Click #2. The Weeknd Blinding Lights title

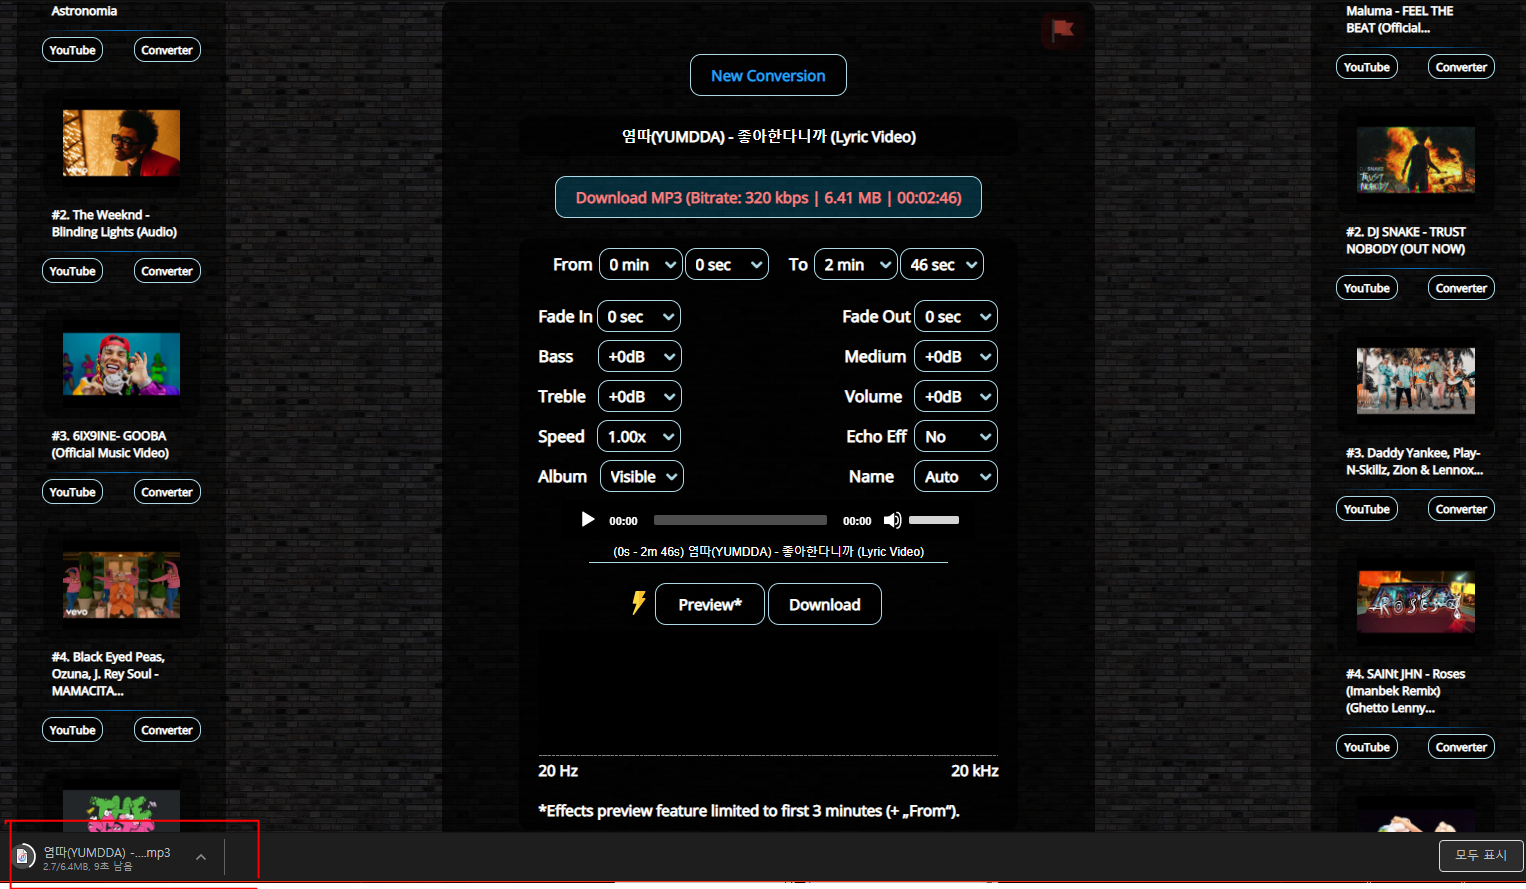114,223
